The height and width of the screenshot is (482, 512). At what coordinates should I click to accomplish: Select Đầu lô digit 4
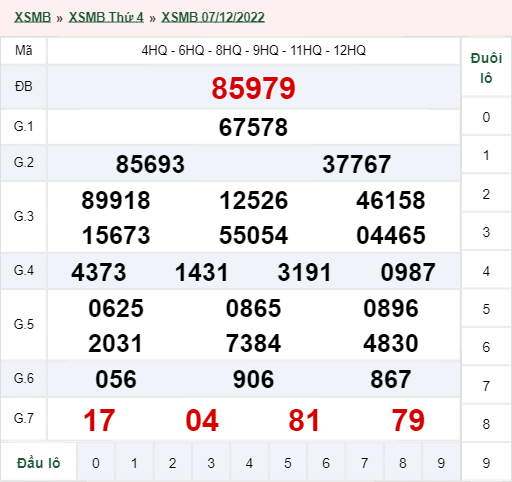tap(249, 463)
